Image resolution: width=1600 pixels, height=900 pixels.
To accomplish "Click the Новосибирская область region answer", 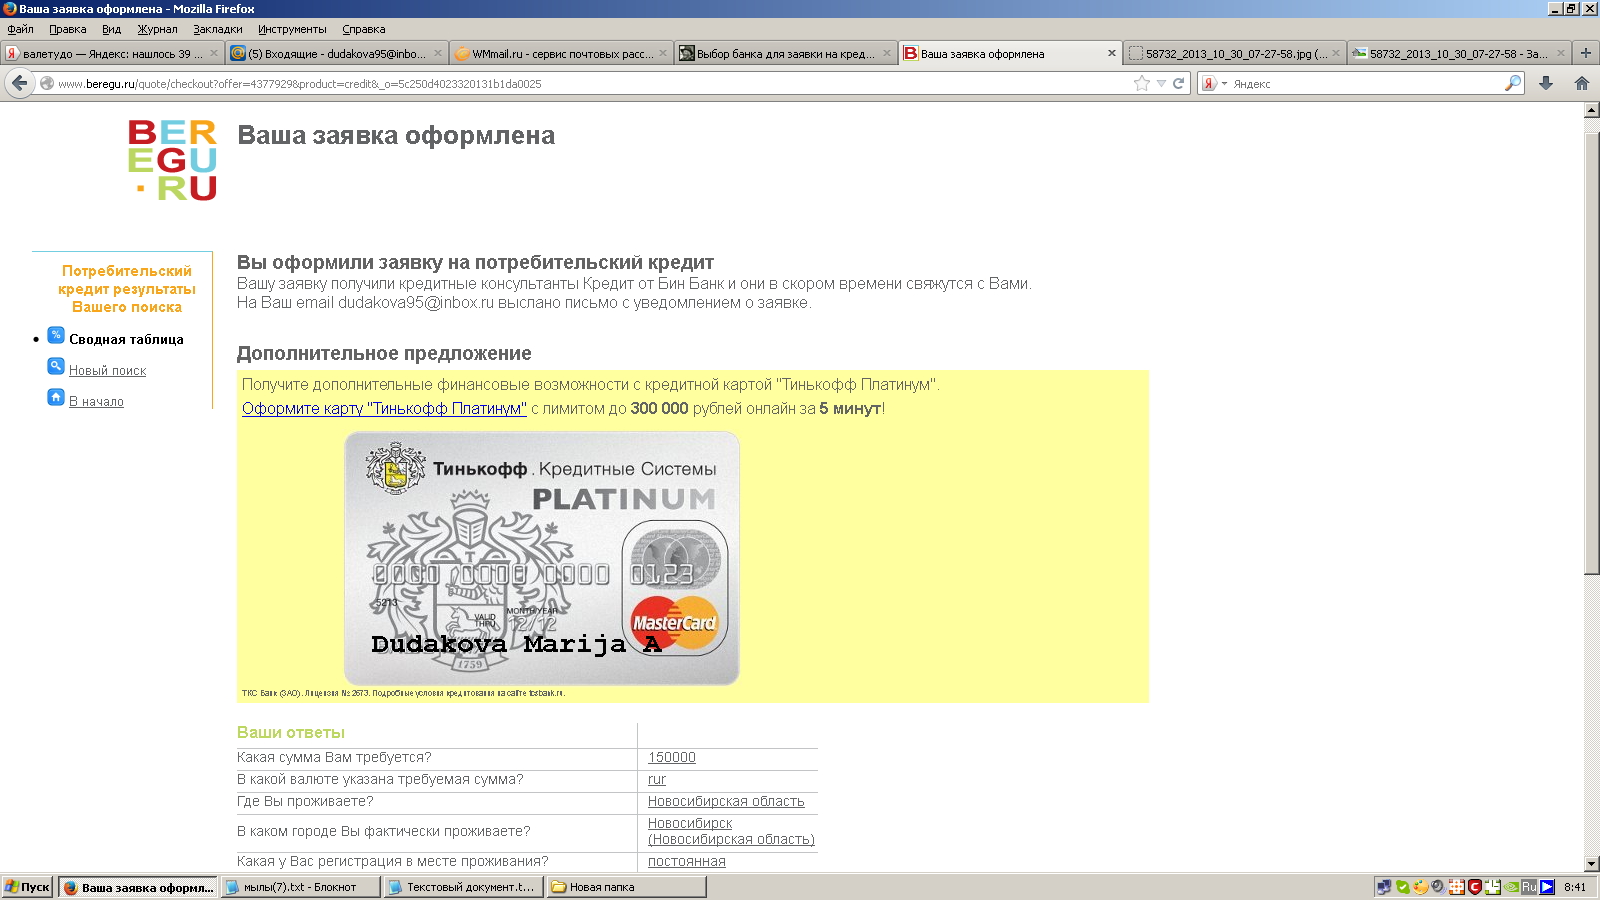I will 726,801.
